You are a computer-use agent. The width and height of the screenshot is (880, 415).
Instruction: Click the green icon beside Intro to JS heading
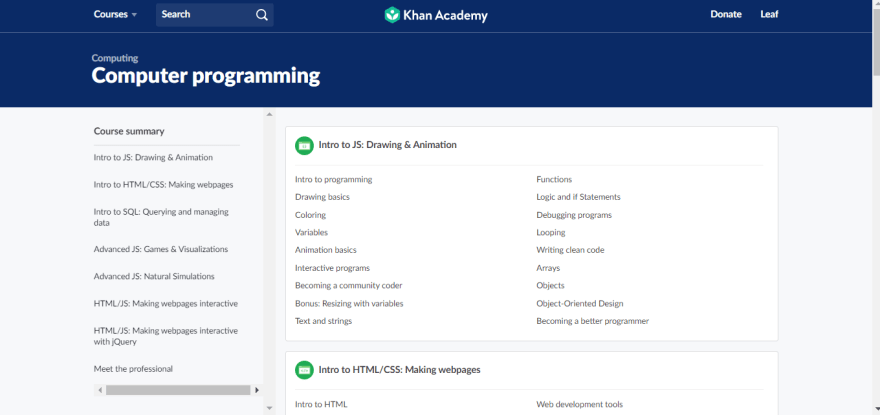point(304,145)
